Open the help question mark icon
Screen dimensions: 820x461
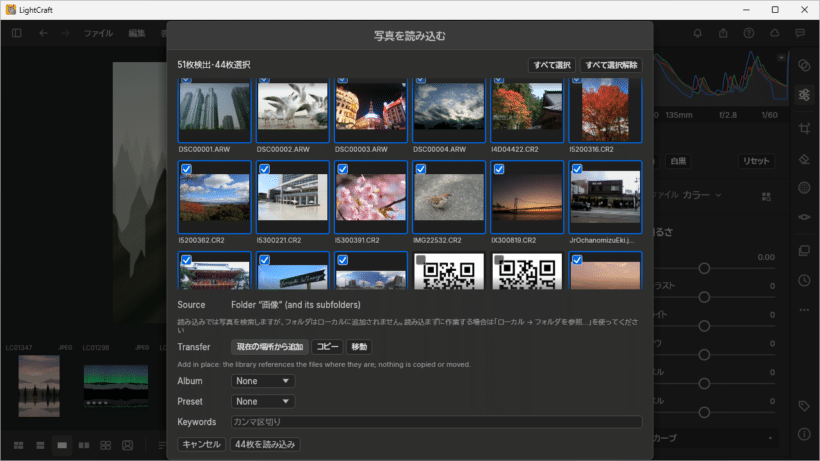(x=749, y=33)
